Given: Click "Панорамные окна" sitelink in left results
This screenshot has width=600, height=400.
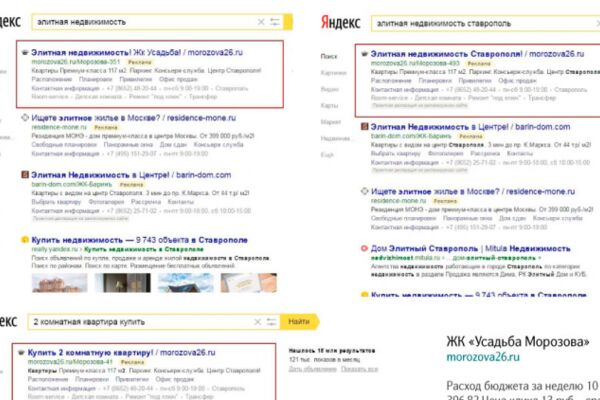Looking at the screenshot, I should click(x=128, y=145).
